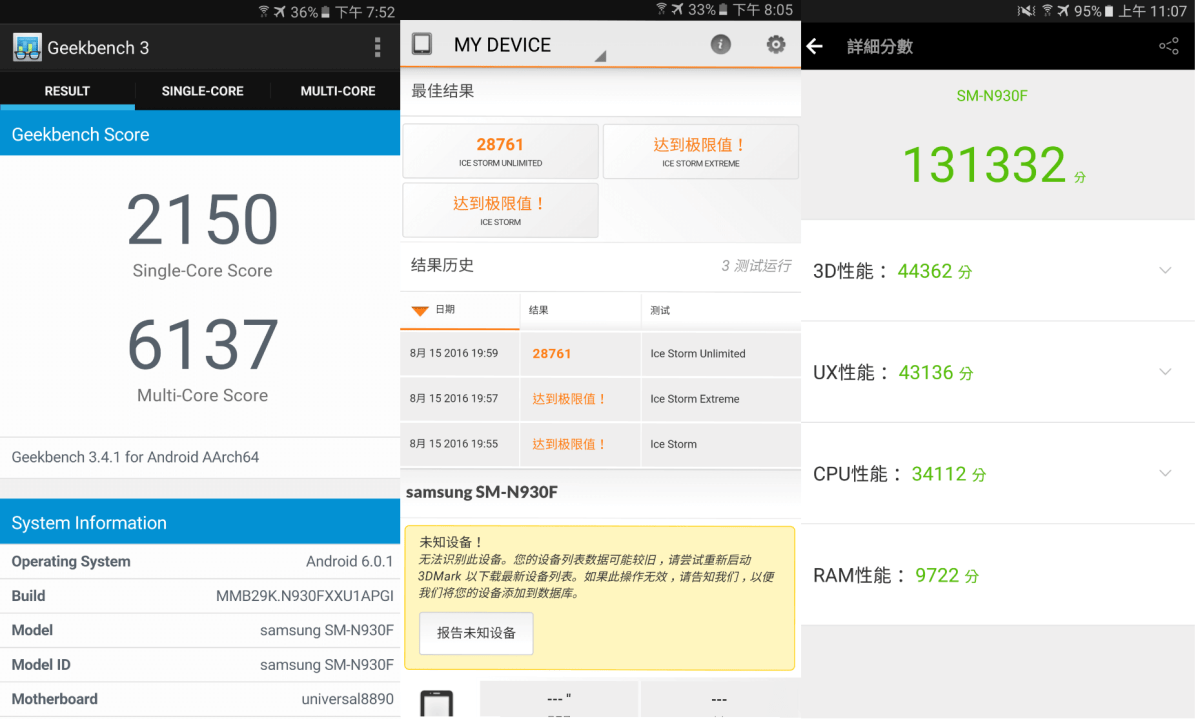This screenshot has height=719, width=1200.
Task: Tap vibrate mode icon in AnTuTu status bar
Action: tap(1026, 11)
